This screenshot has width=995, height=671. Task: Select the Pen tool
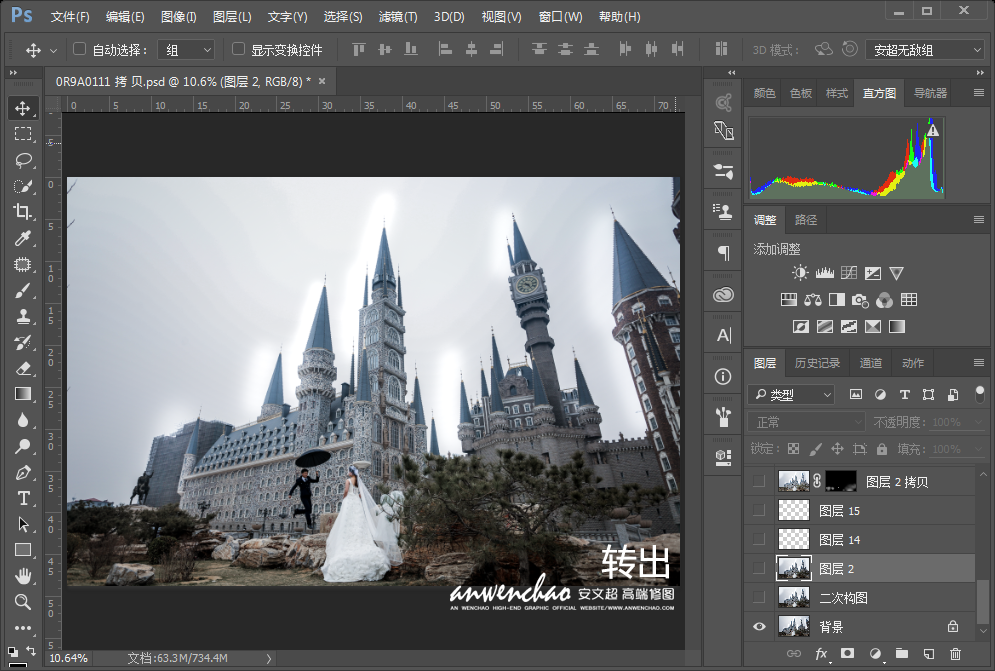(23, 472)
